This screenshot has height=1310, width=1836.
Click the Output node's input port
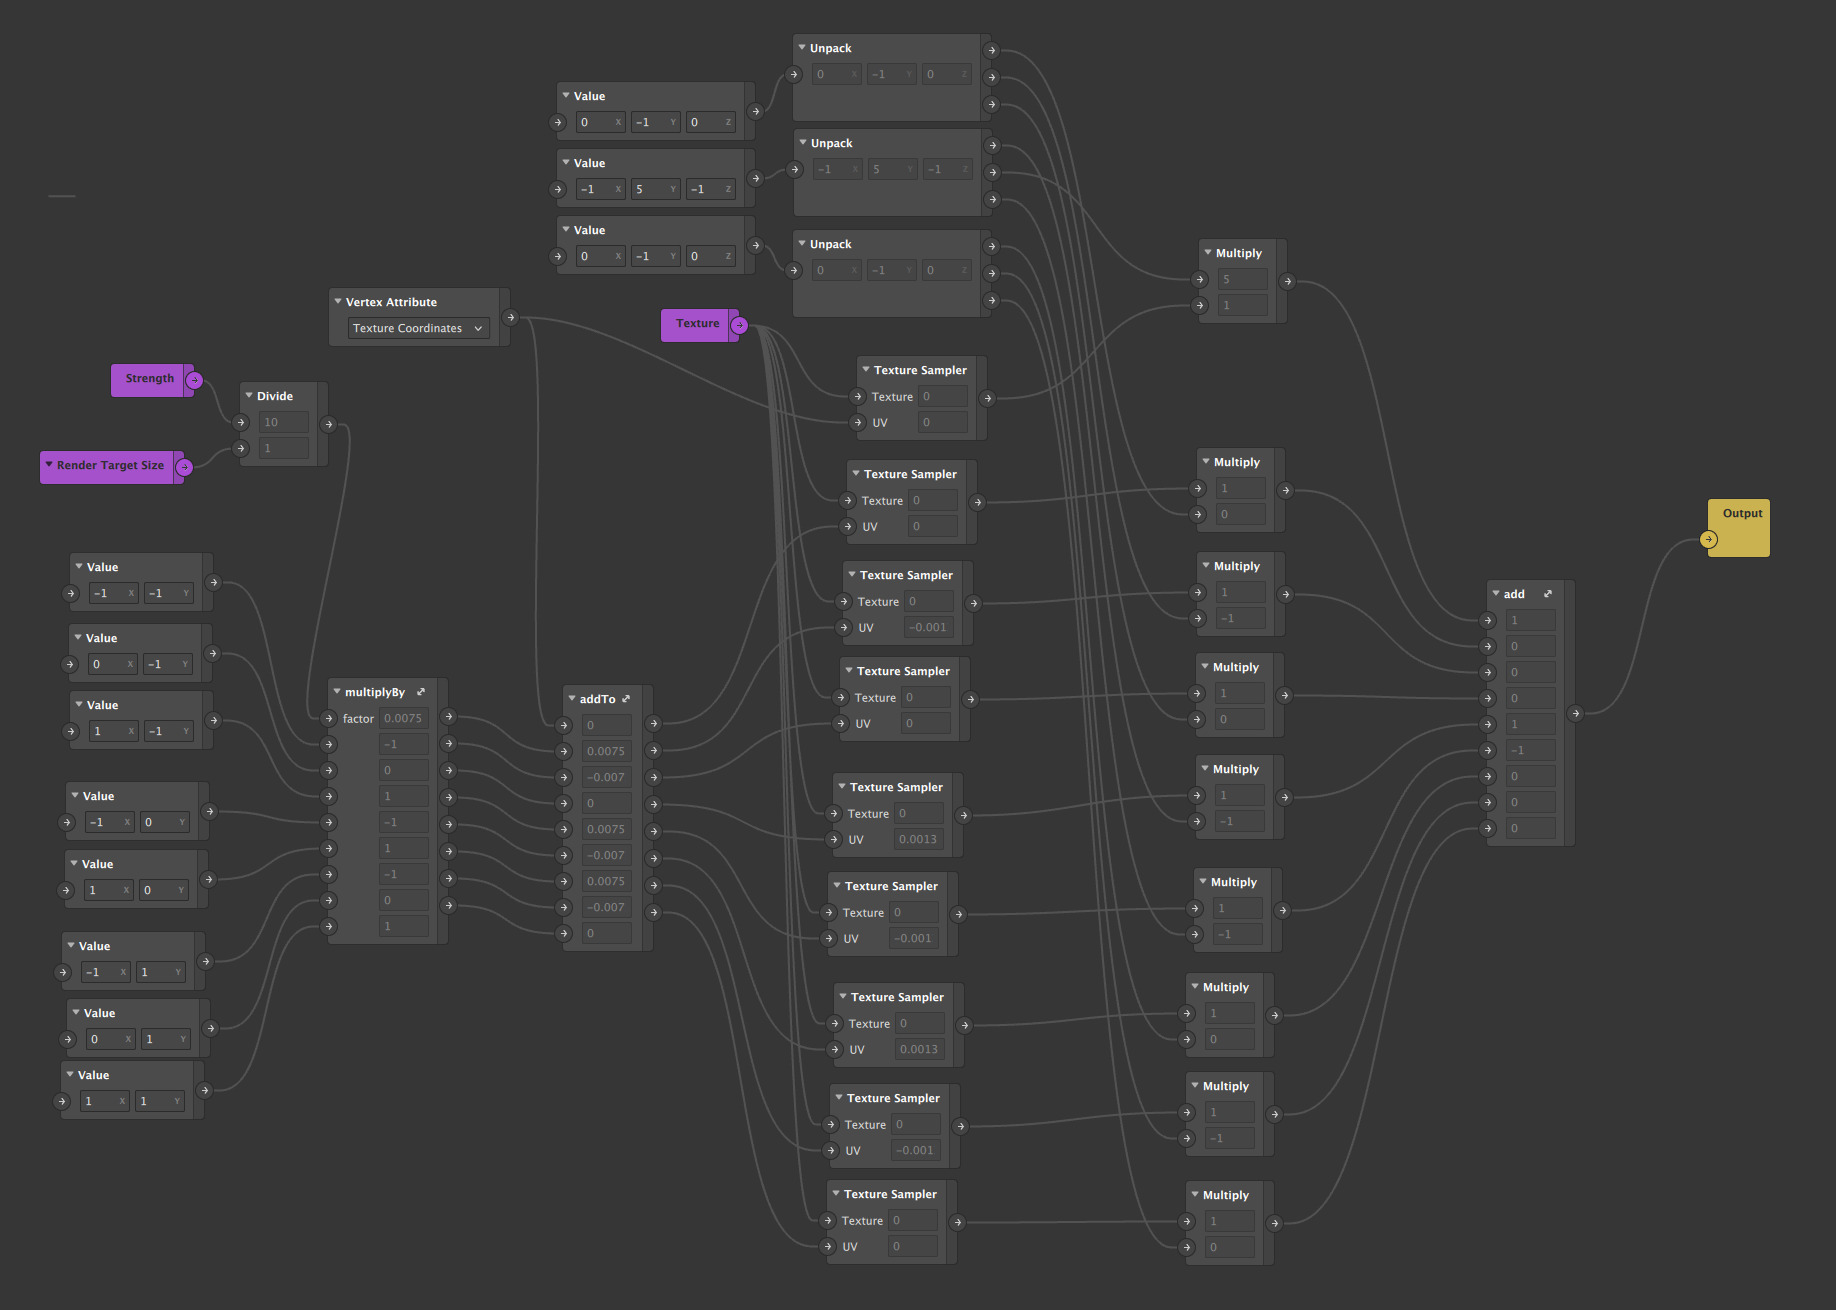tap(1709, 539)
